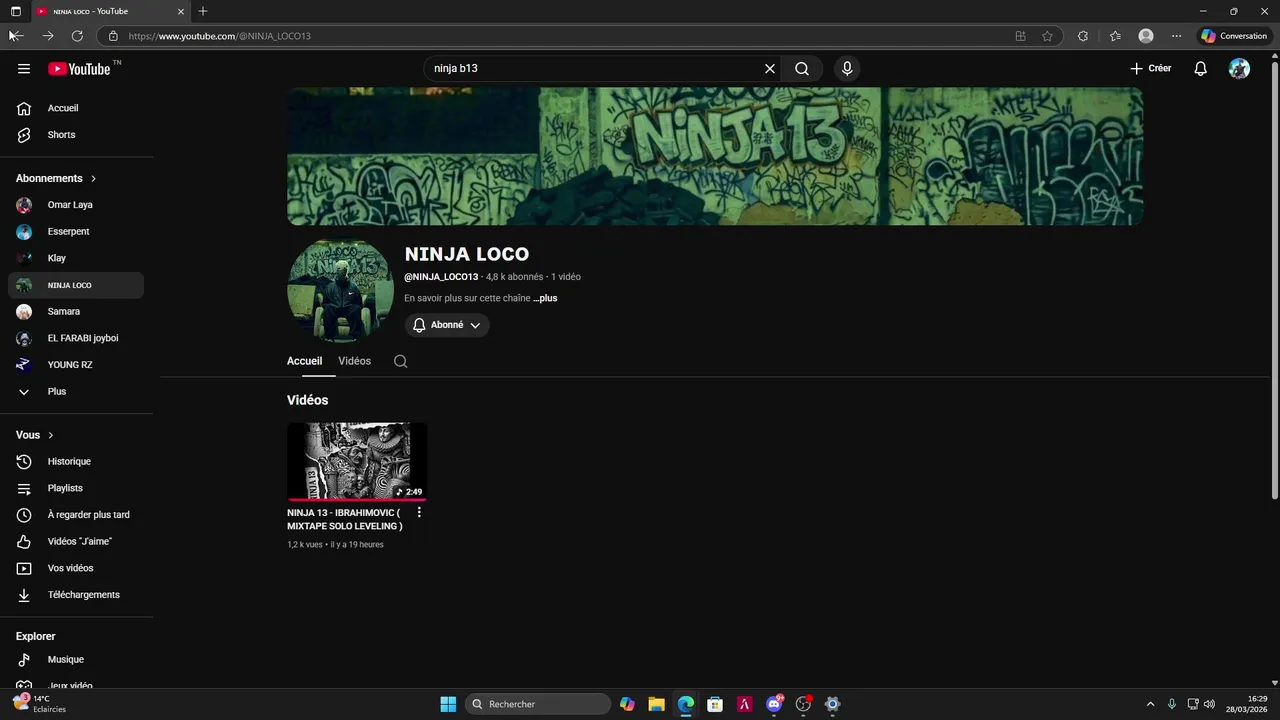This screenshot has width=1280, height=720.
Task: Expand more subscriptions with Plus
Action: pyautogui.click(x=76, y=392)
